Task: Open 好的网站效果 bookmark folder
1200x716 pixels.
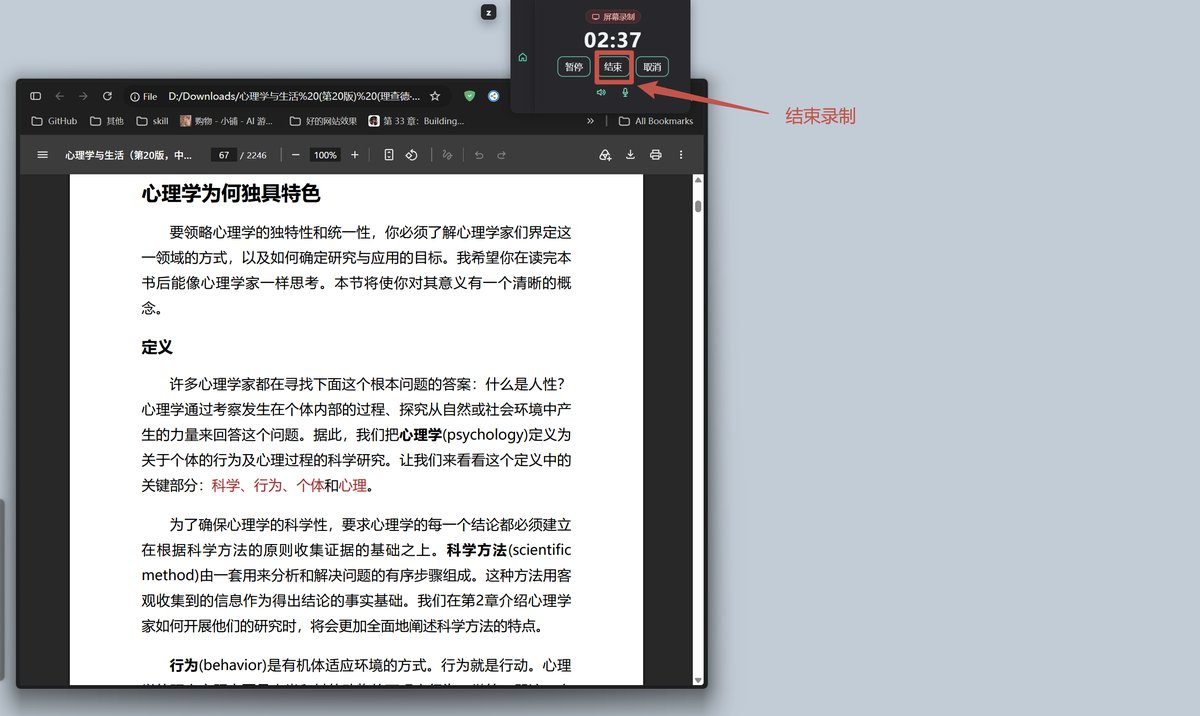Action: tap(323, 121)
